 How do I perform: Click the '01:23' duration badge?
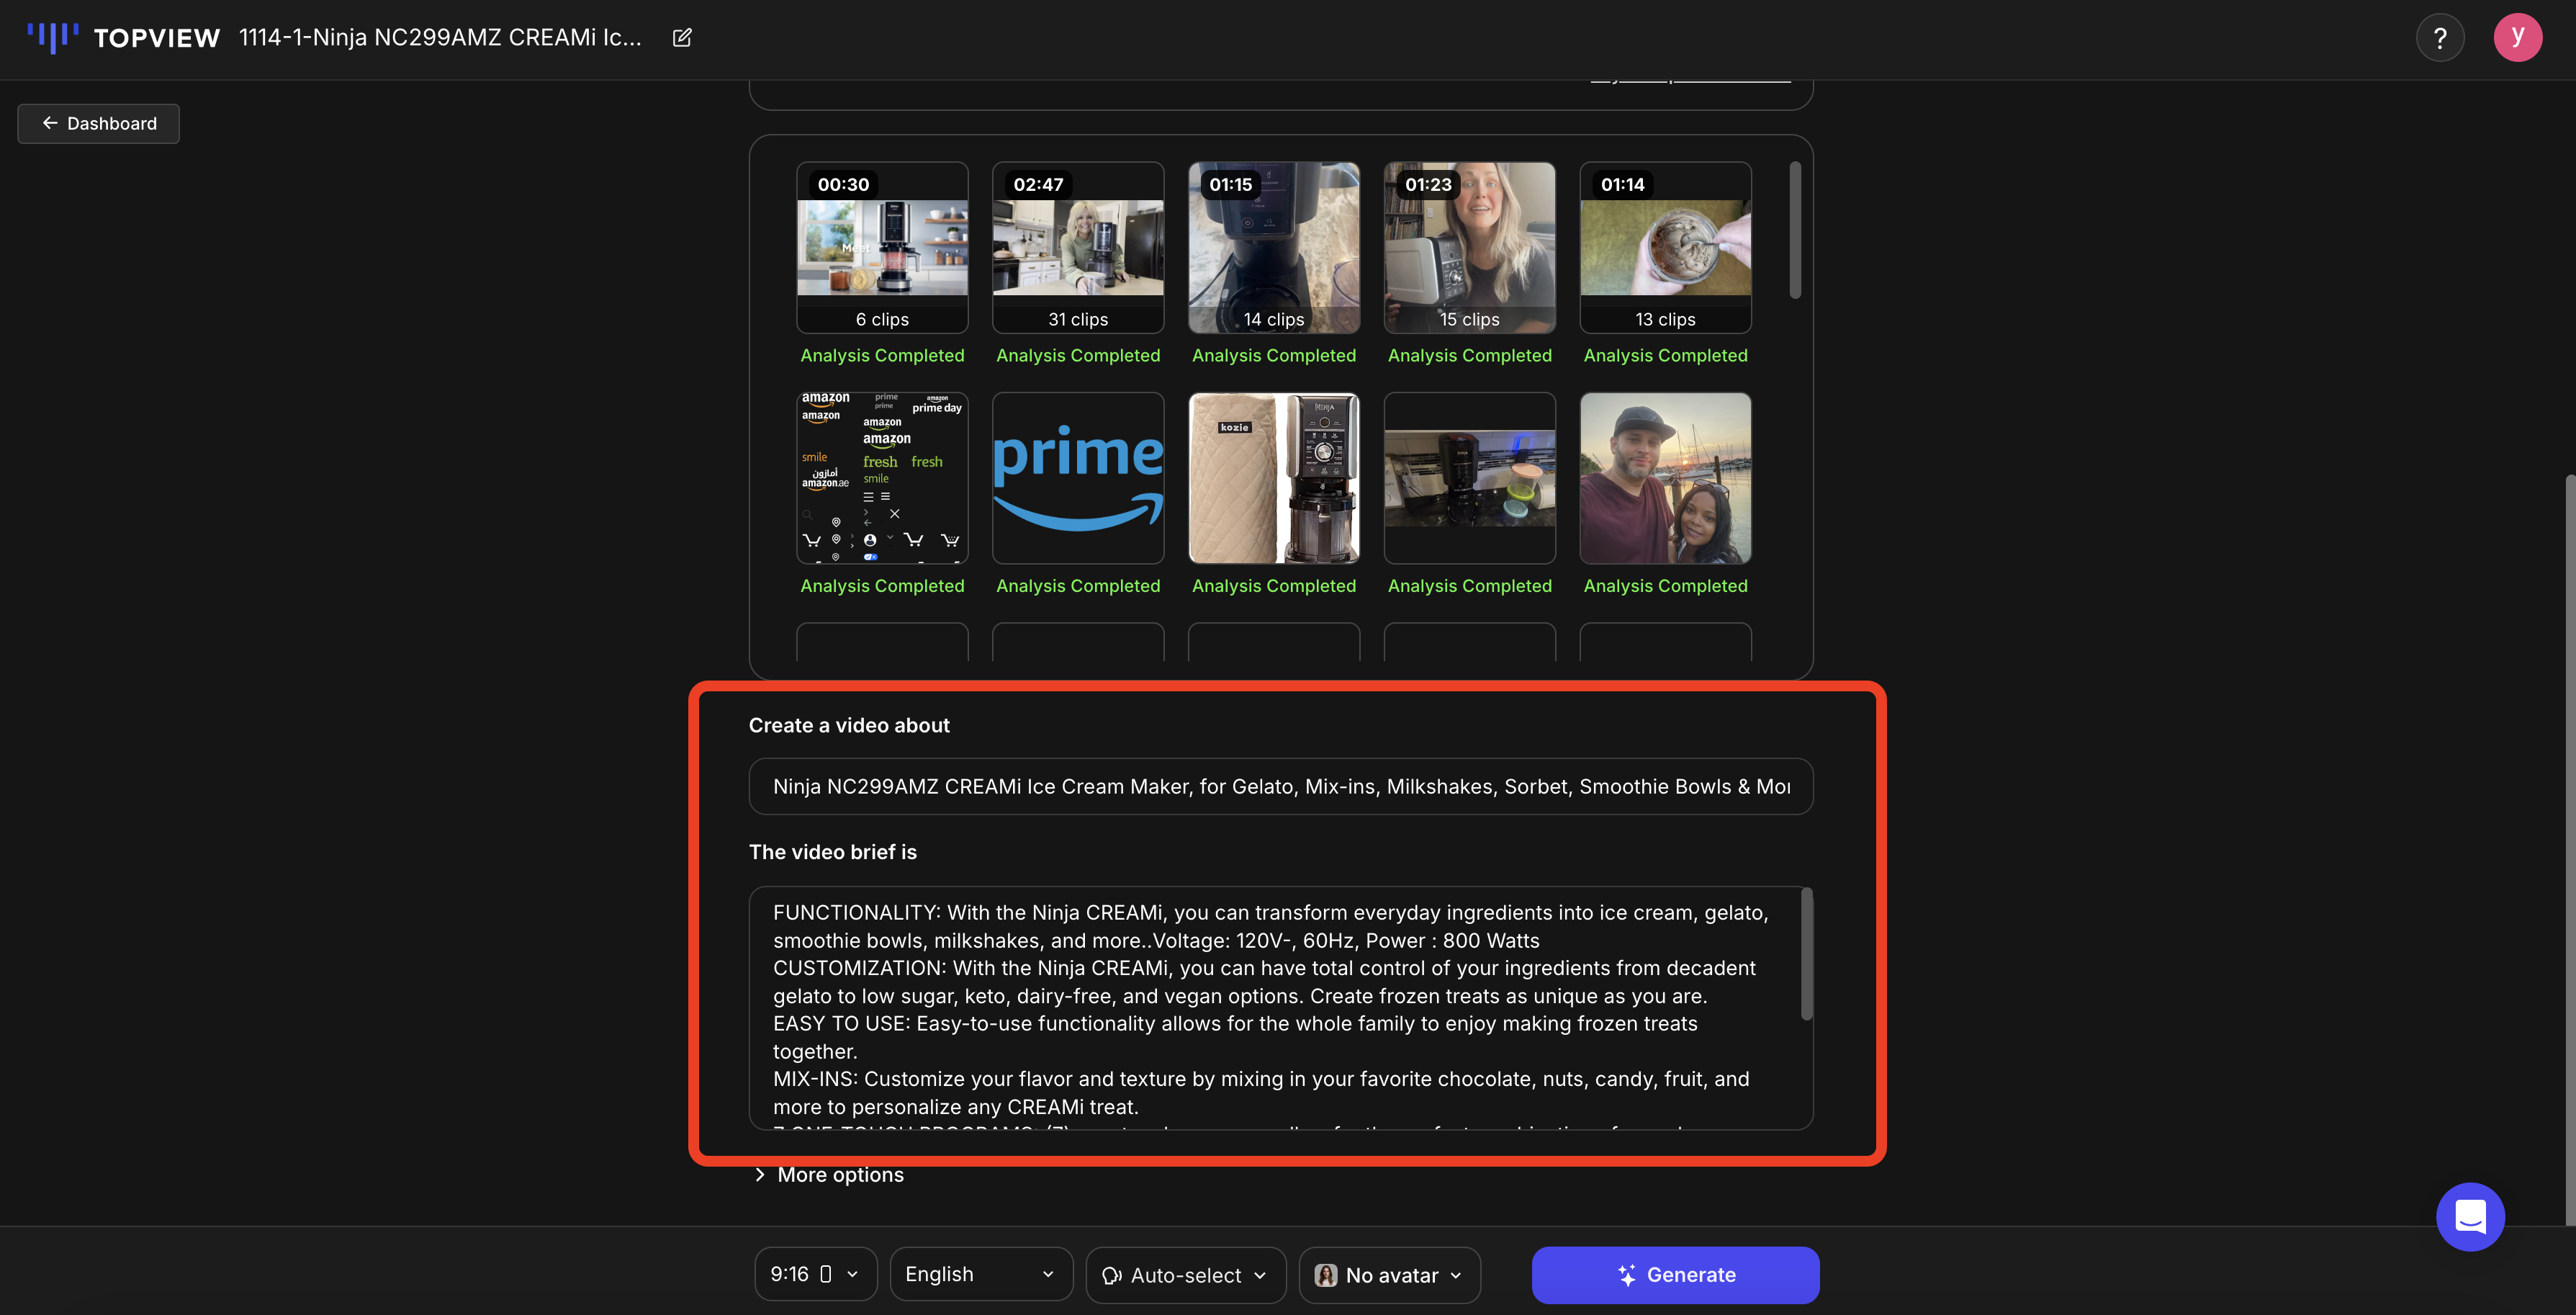(x=1428, y=184)
